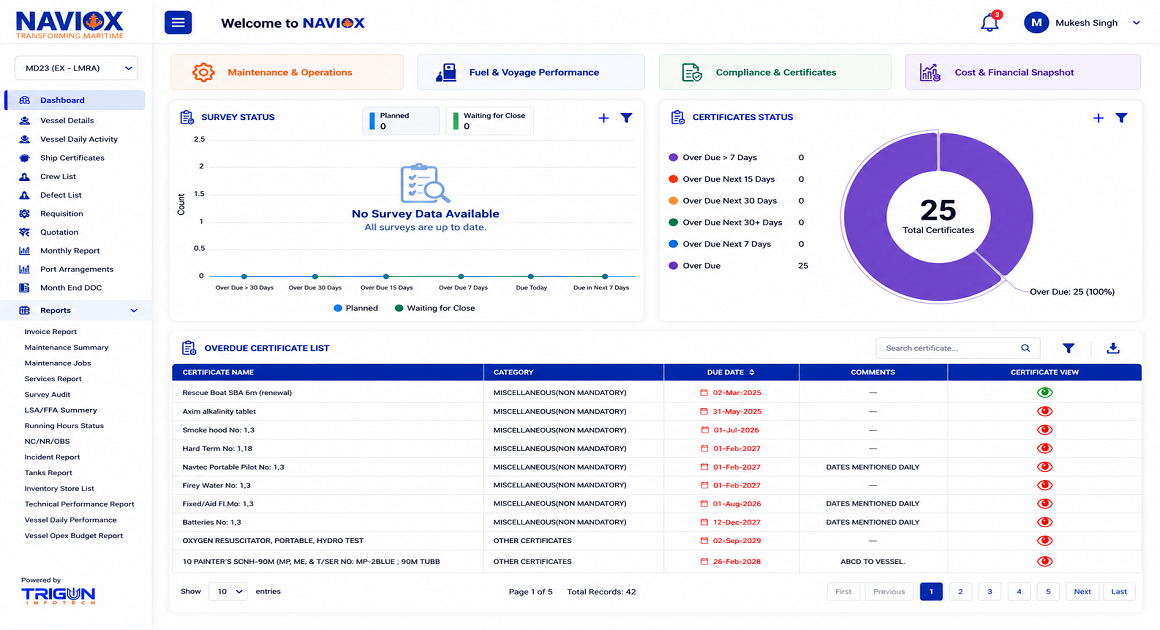Screen dimensions: 1160x630
Task: Switch to Compliance & Certificates tab
Action: (x=775, y=72)
